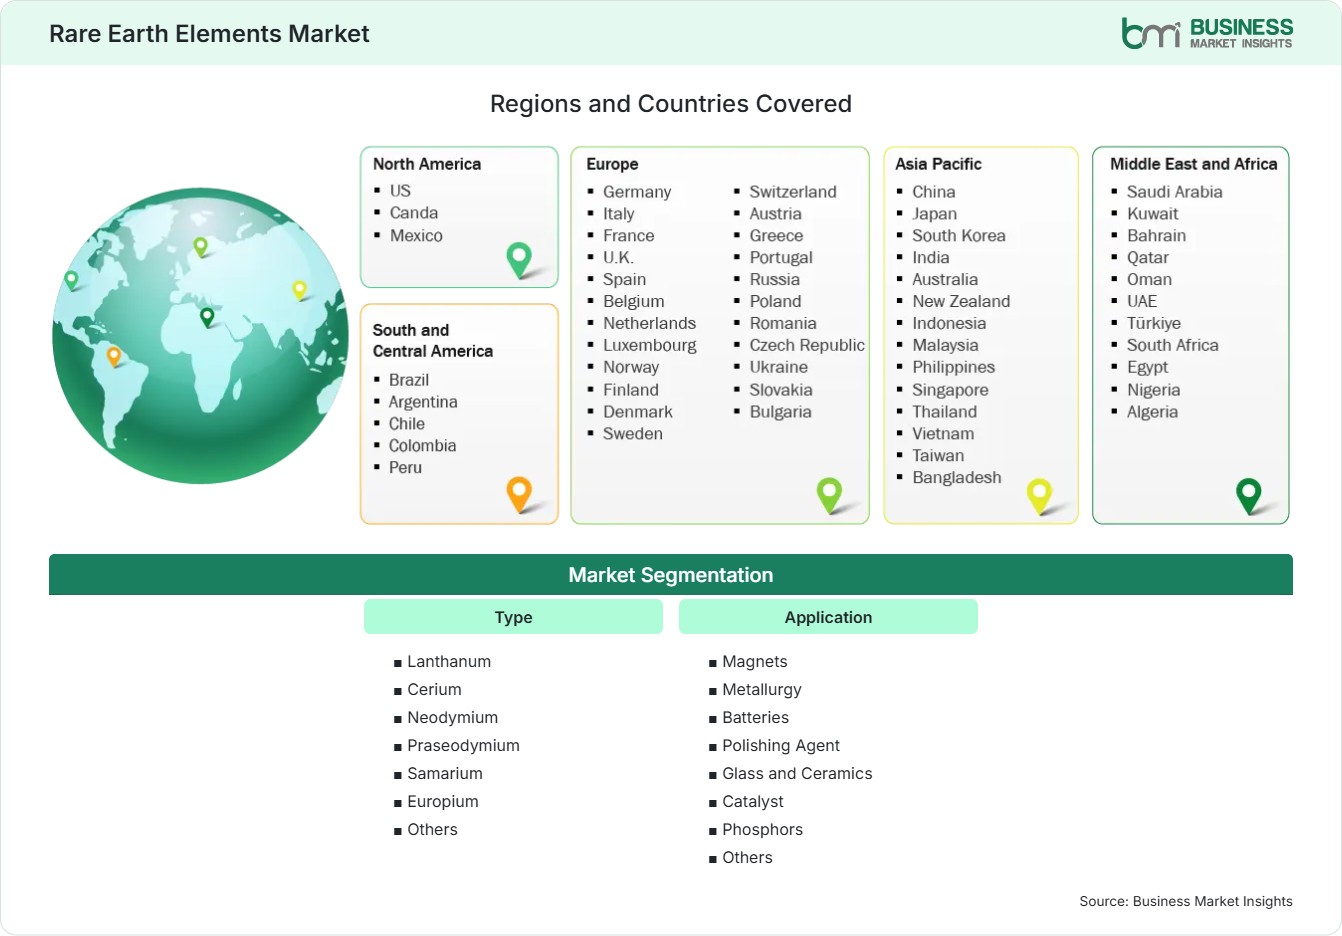Click the Rare Earth Elements Market title
Screen dimensions: 1342x936
tap(209, 34)
